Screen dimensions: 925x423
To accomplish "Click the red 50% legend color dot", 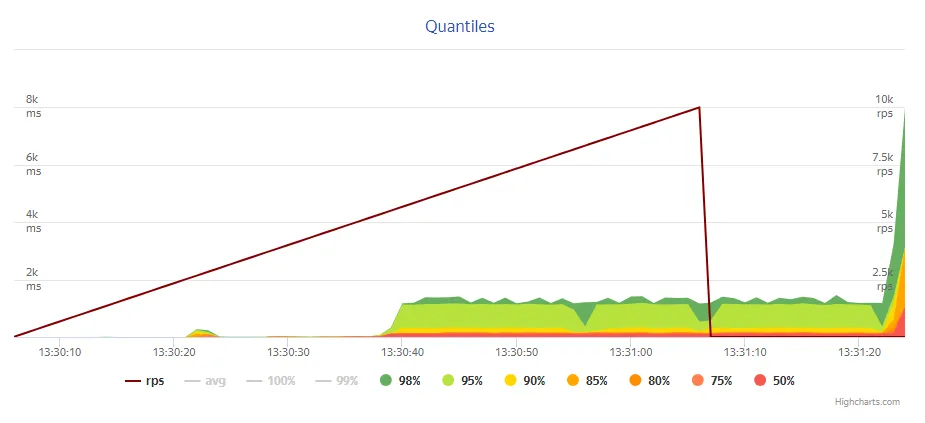I will [760, 380].
